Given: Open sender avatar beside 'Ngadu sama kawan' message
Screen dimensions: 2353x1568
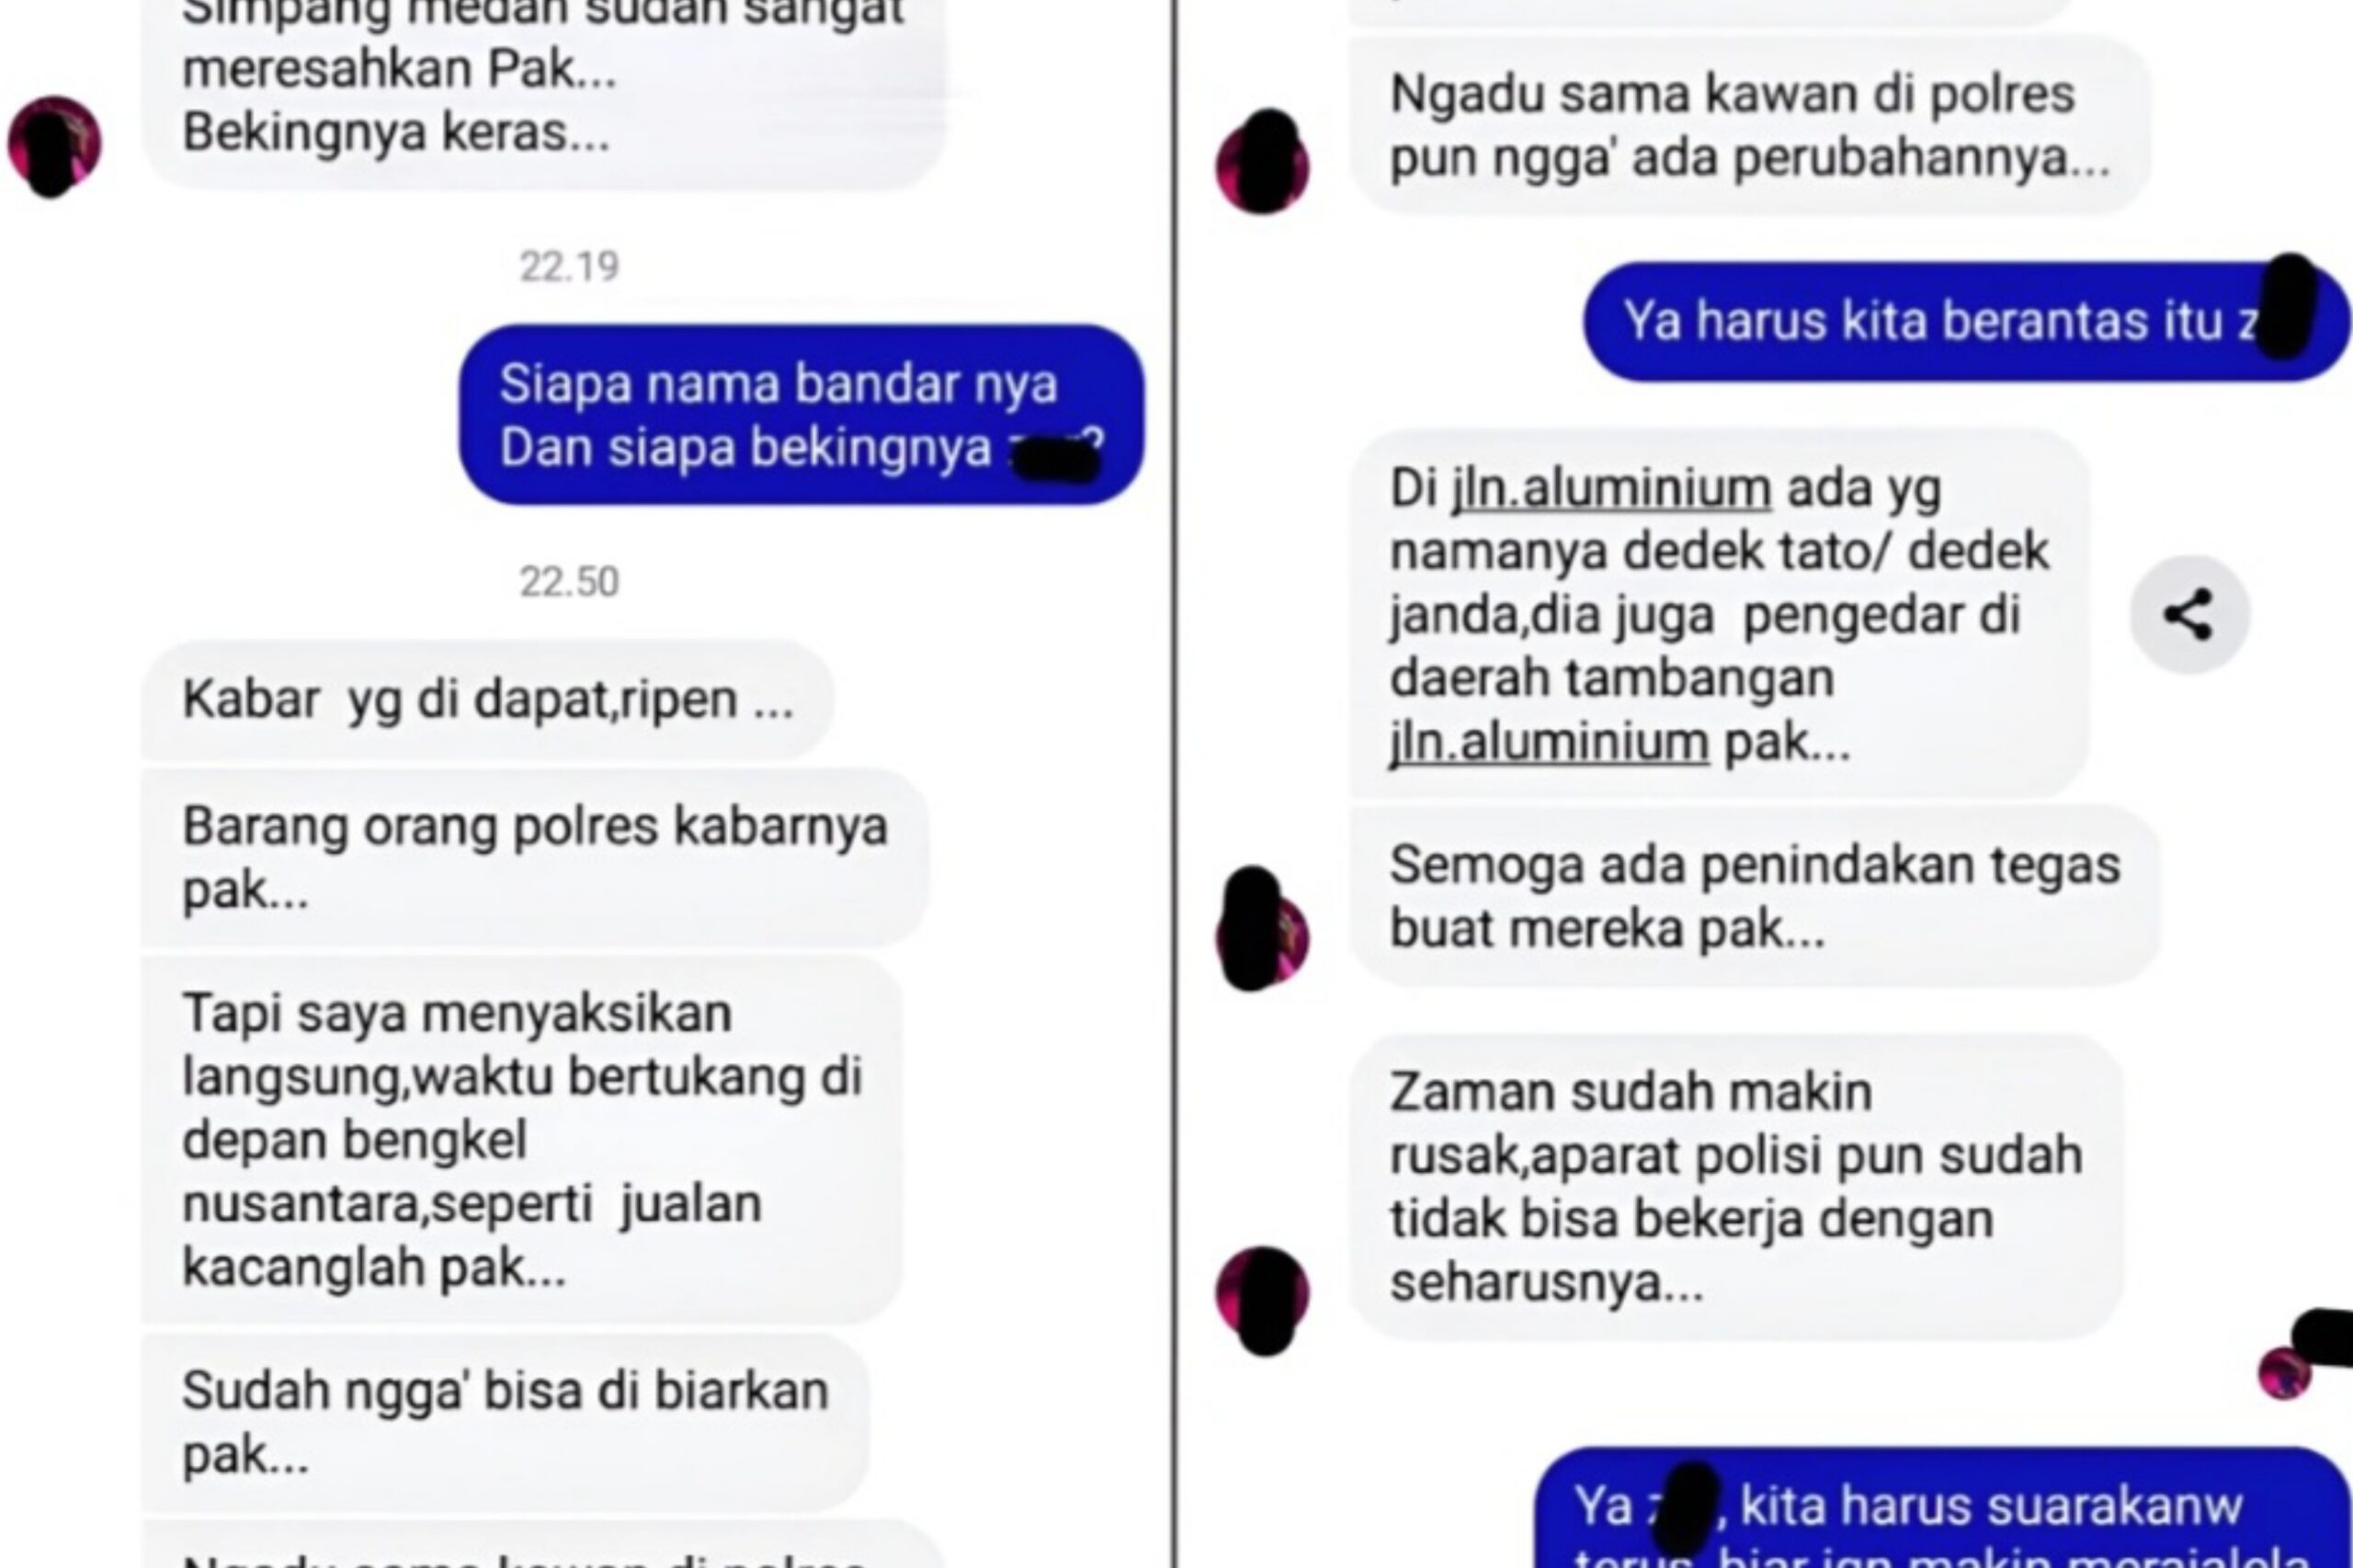Looking at the screenshot, I should [1262, 163].
